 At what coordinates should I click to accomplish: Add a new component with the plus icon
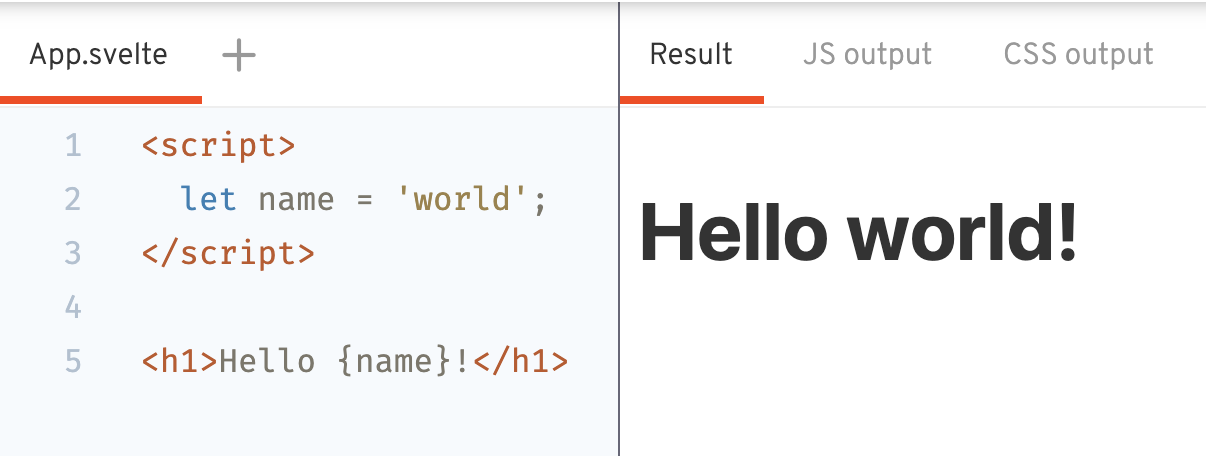click(x=238, y=55)
